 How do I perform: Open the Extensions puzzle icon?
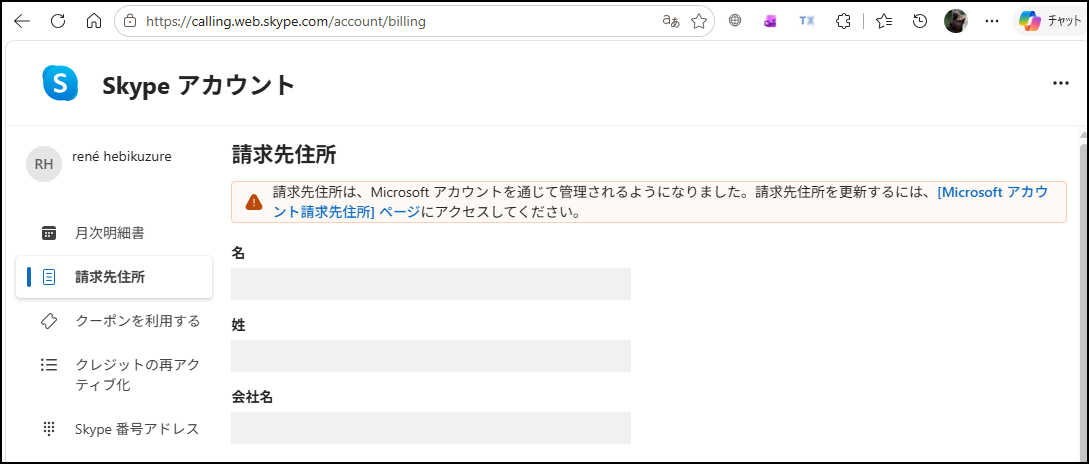tap(843, 22)
